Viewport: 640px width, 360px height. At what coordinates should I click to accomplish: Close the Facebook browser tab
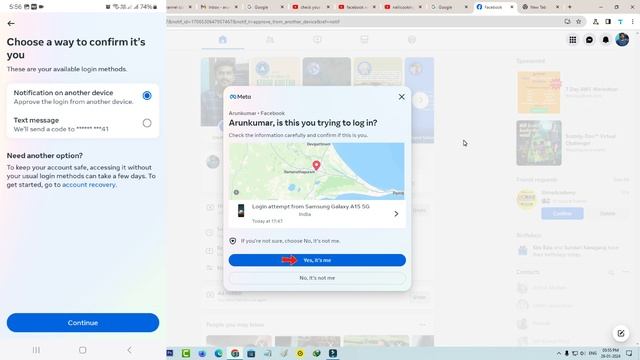(x=512, y=7)
